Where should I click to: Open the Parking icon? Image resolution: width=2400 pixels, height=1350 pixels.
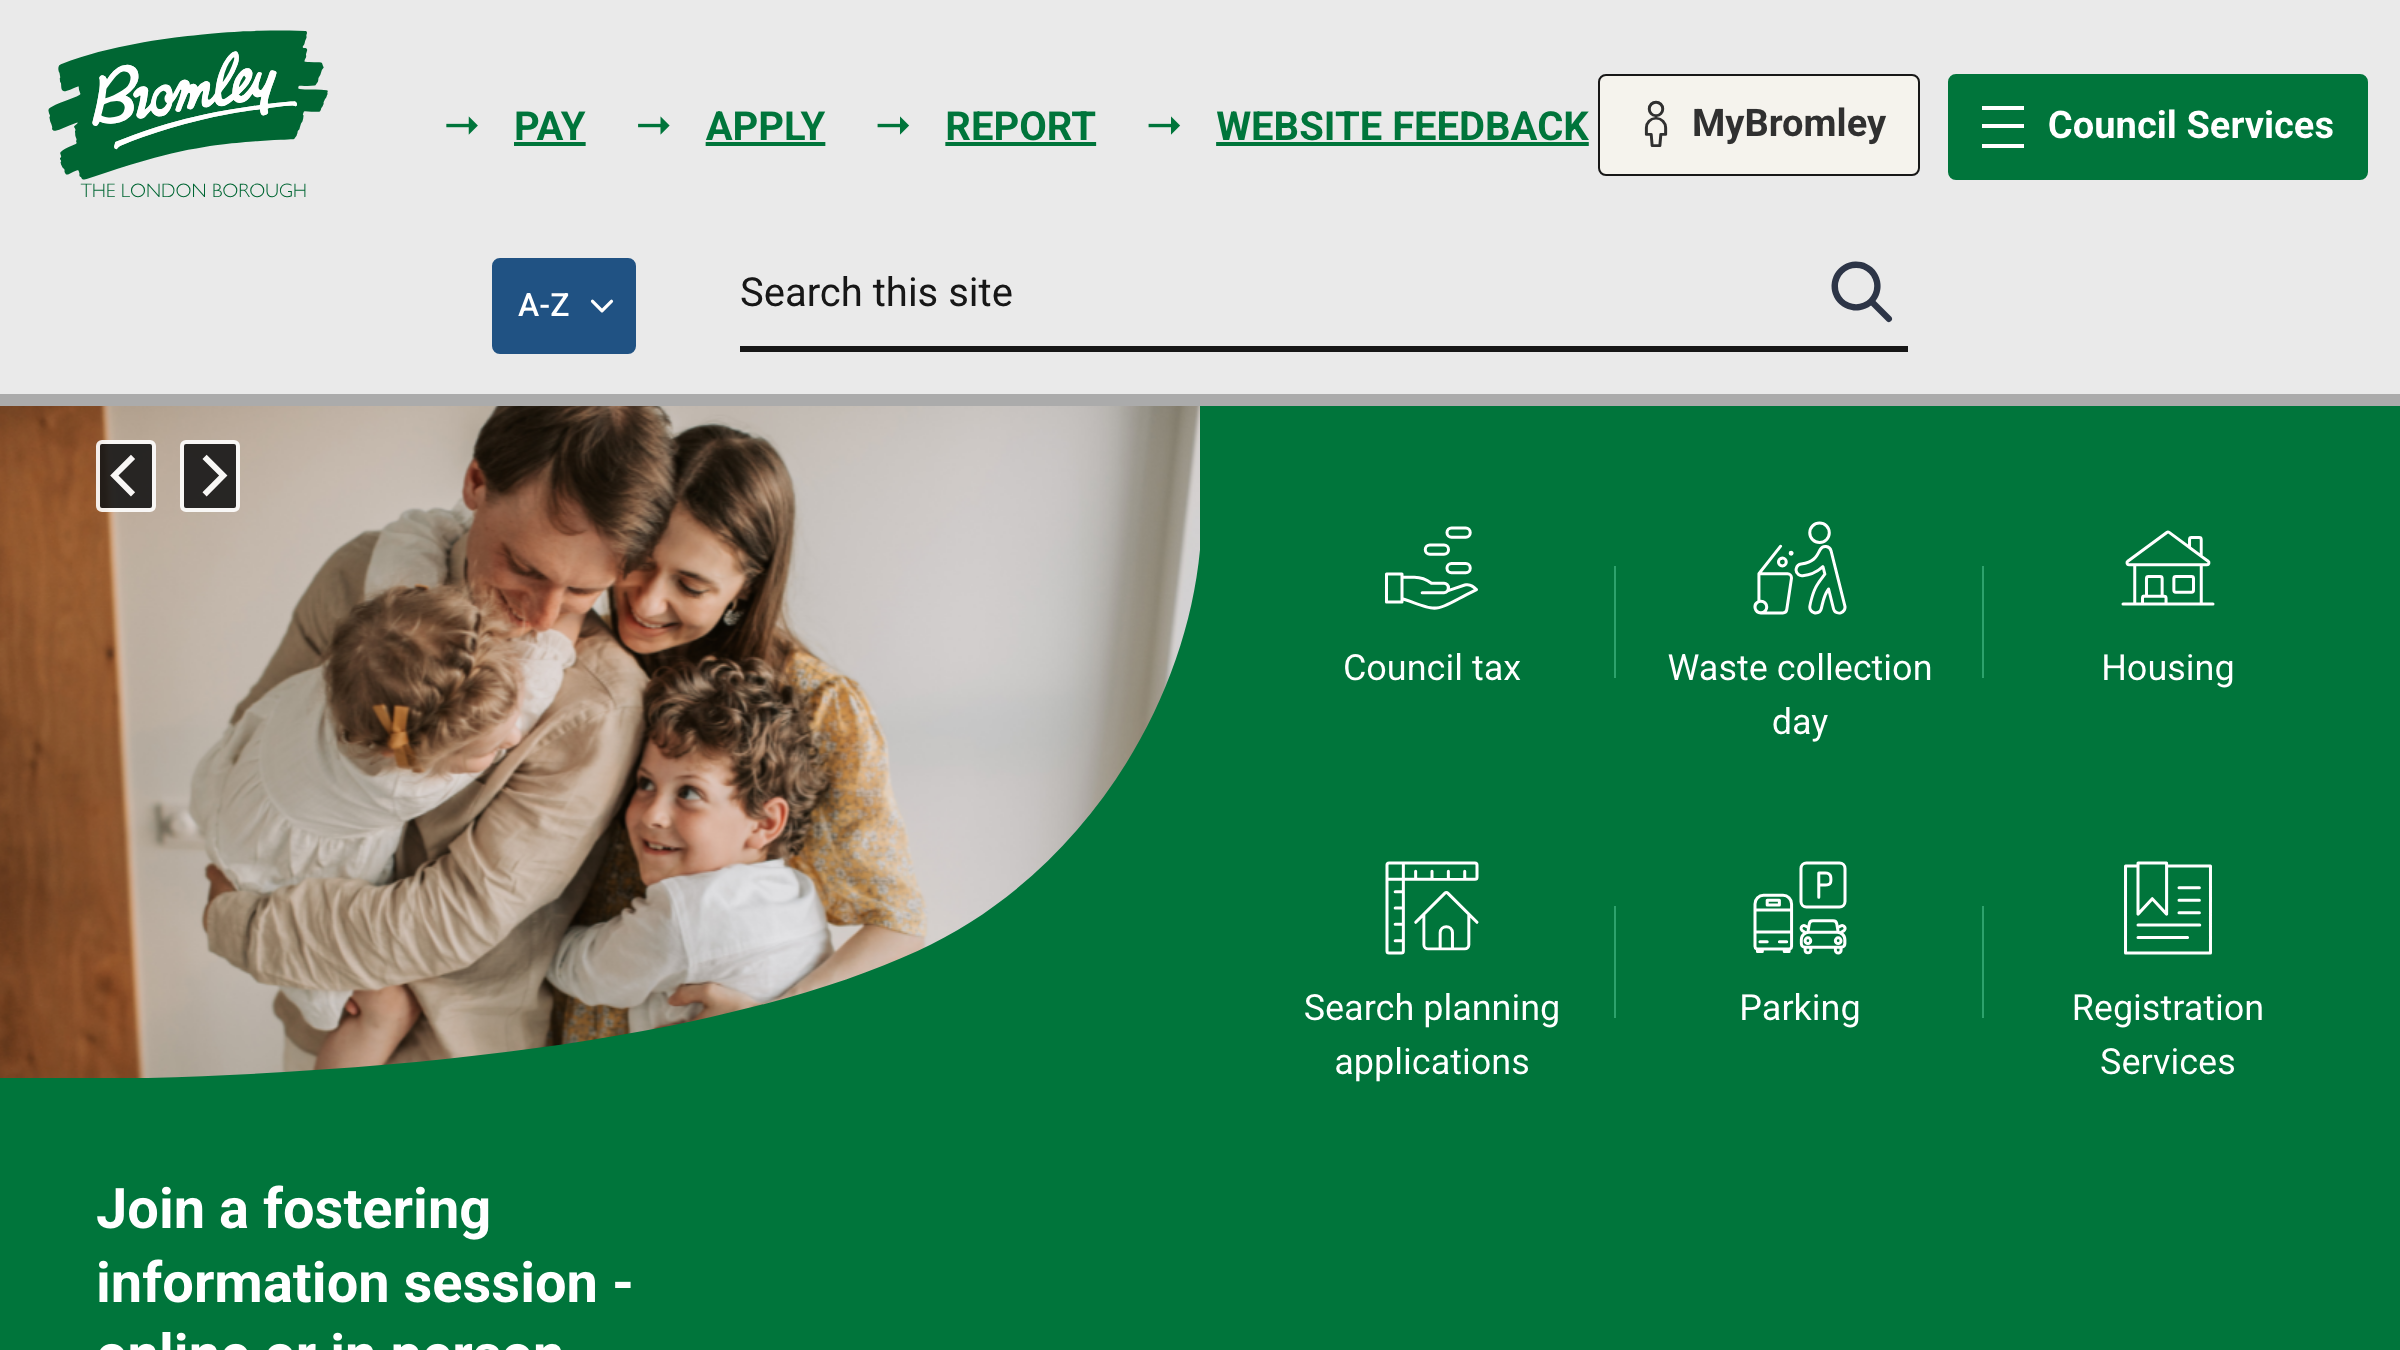1799,907
